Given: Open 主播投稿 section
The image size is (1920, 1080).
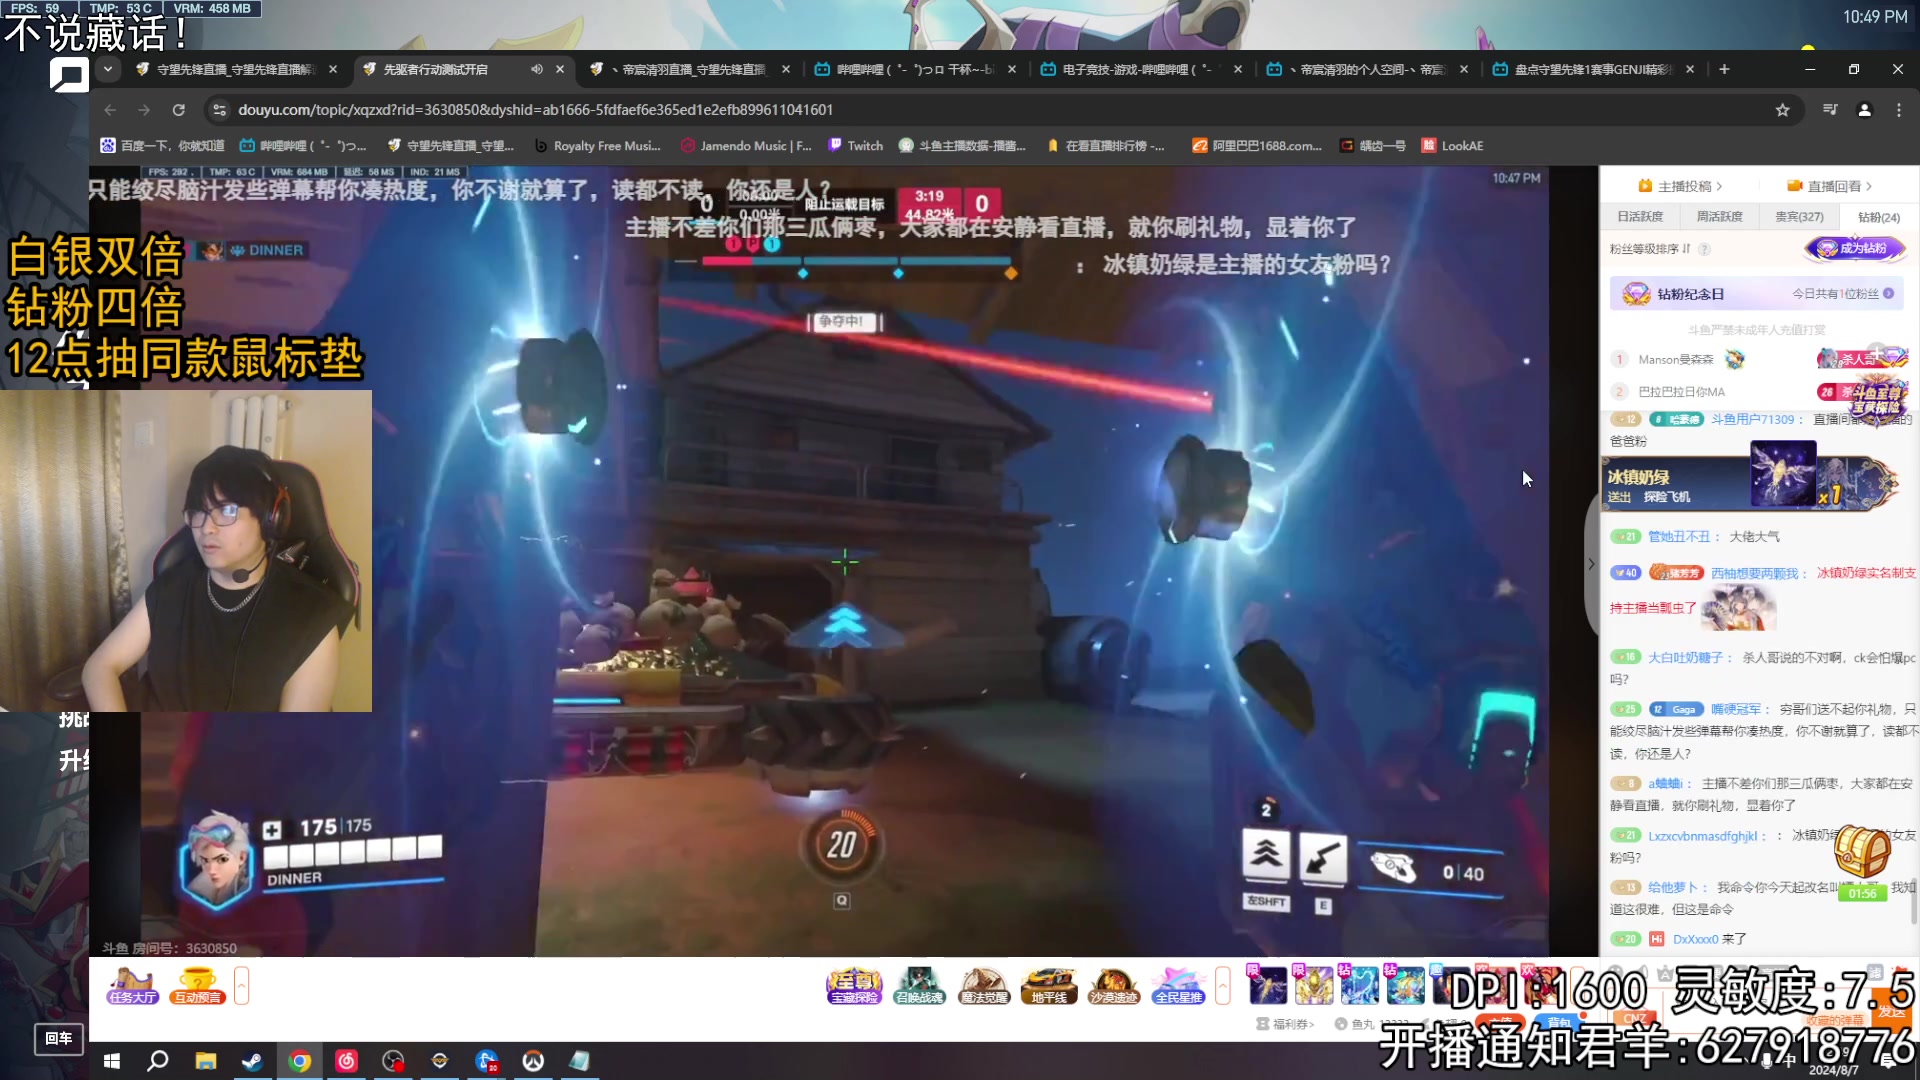Looking at the screenshot, I should 1680,186.
